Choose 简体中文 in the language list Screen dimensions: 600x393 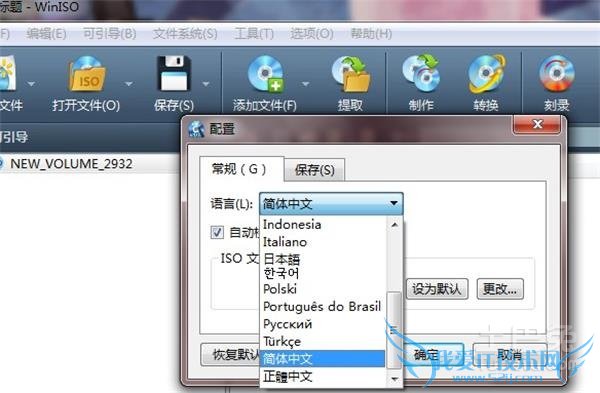[323, 359]
